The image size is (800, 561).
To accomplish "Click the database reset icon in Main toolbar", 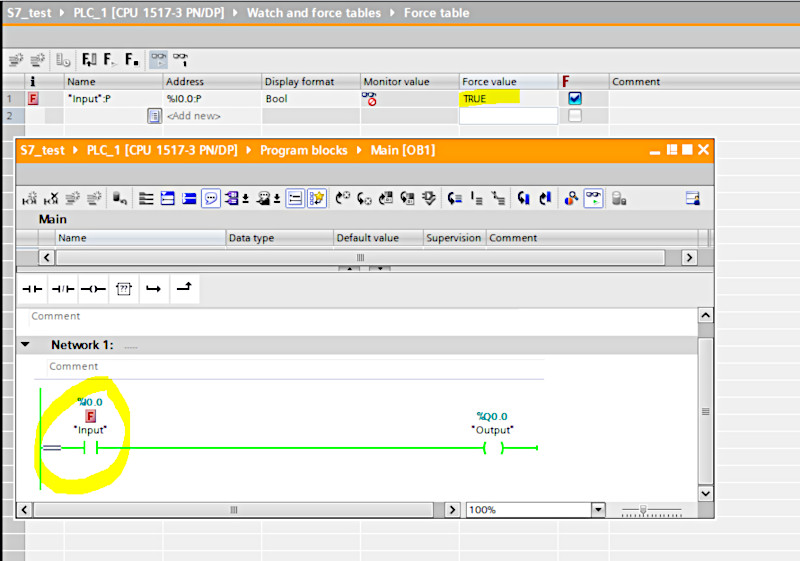I will (x=119, y=198).
